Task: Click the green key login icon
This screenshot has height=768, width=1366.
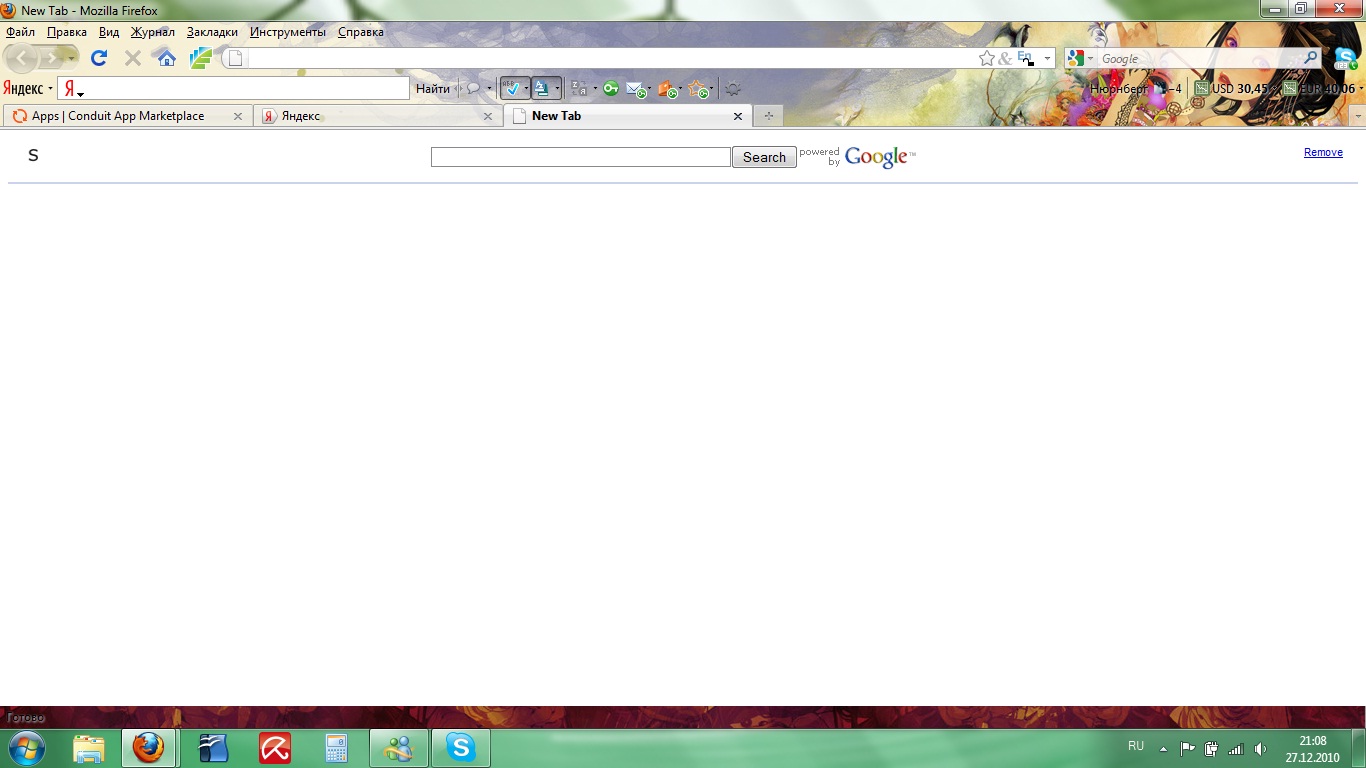Action: 610,89
